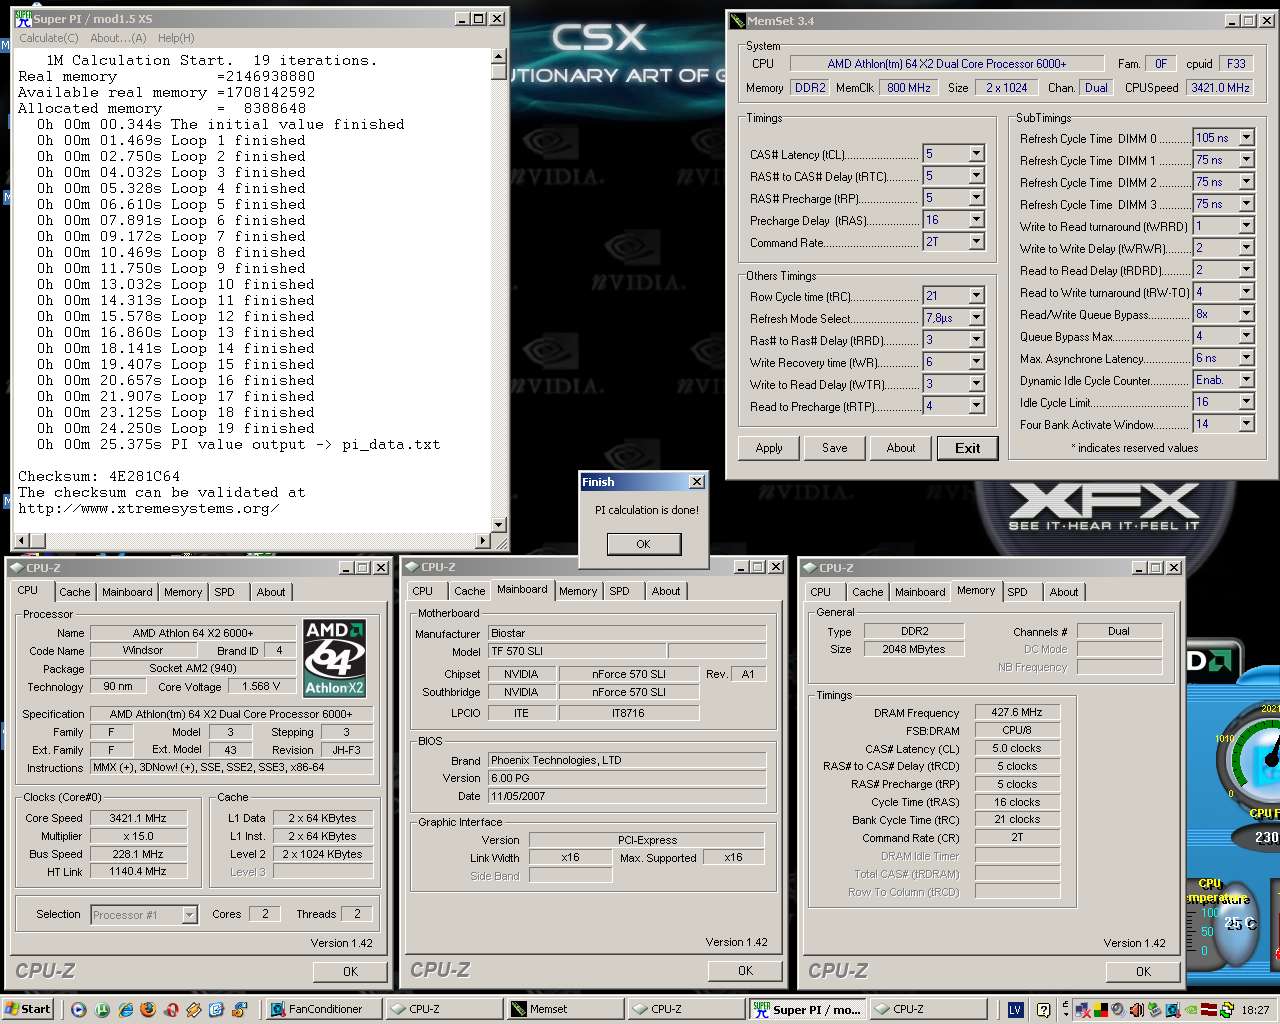Launch Internet Explorer from quick launch
1280x1024 pixels.
(125, 1009)
